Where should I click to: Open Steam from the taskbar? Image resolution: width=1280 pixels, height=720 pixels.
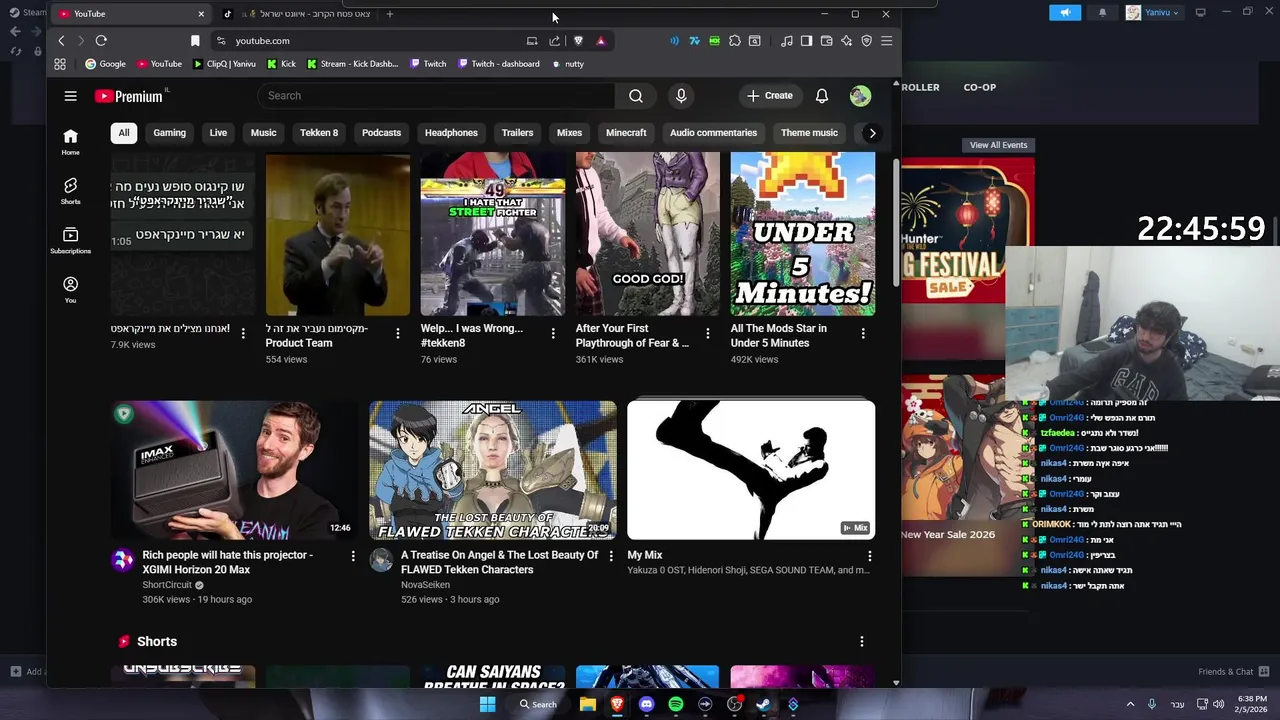pyautogui.click(x=763, y=704)
